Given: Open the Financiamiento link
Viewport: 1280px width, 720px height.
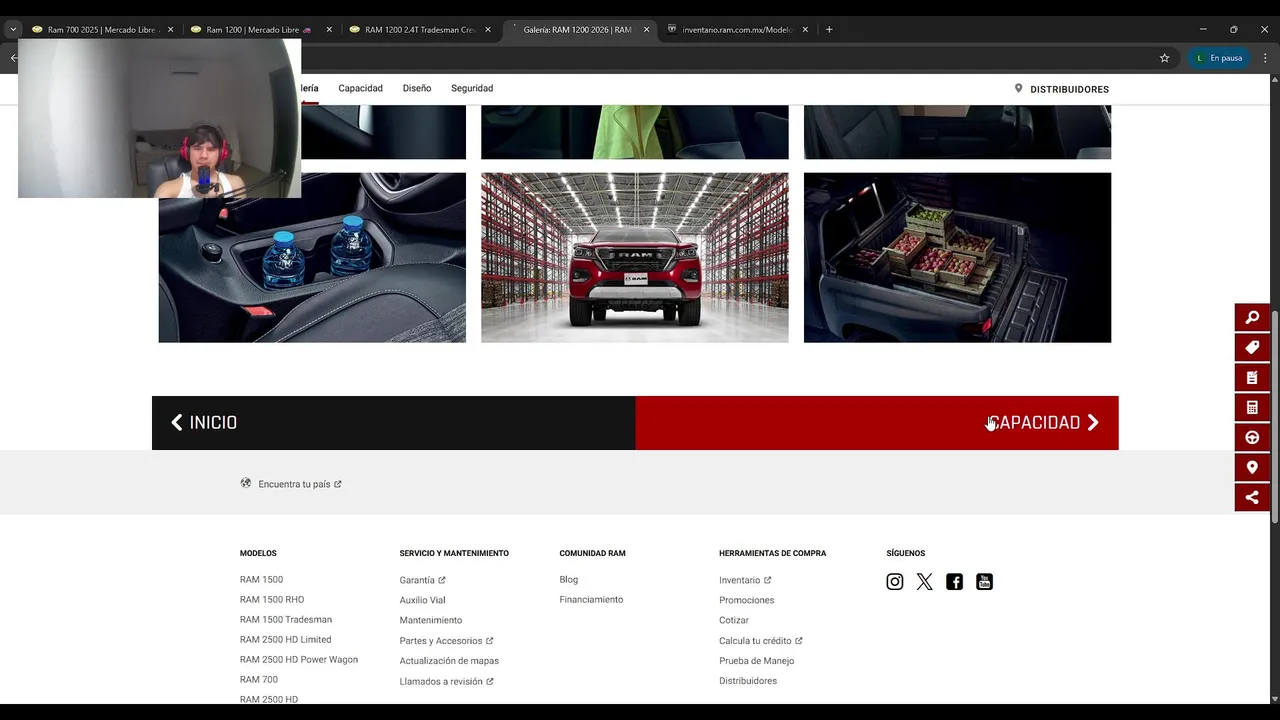Looking at the screenshot, I should pos(591,600).
